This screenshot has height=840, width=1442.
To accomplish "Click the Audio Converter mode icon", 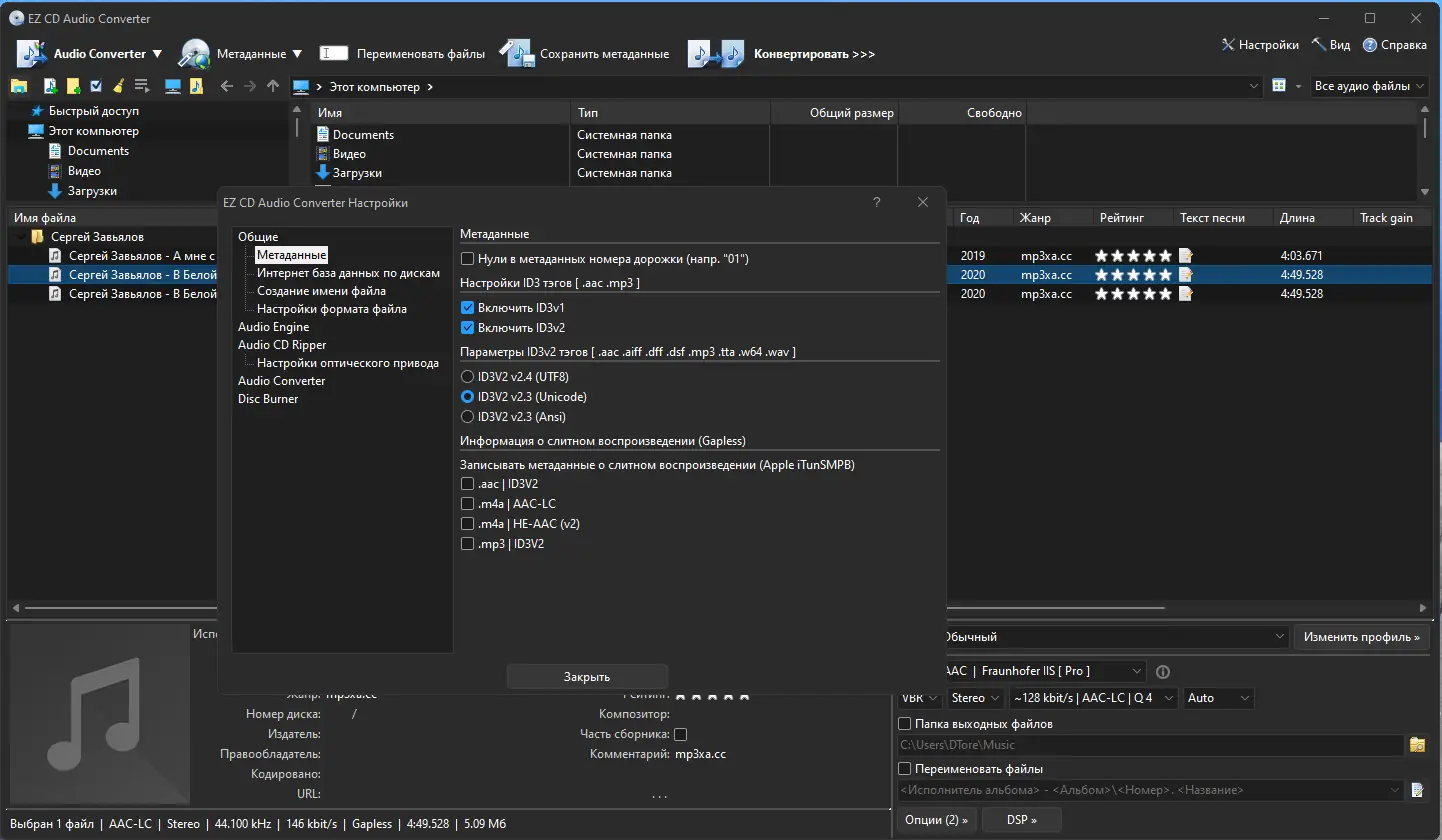I will [31, 54].
